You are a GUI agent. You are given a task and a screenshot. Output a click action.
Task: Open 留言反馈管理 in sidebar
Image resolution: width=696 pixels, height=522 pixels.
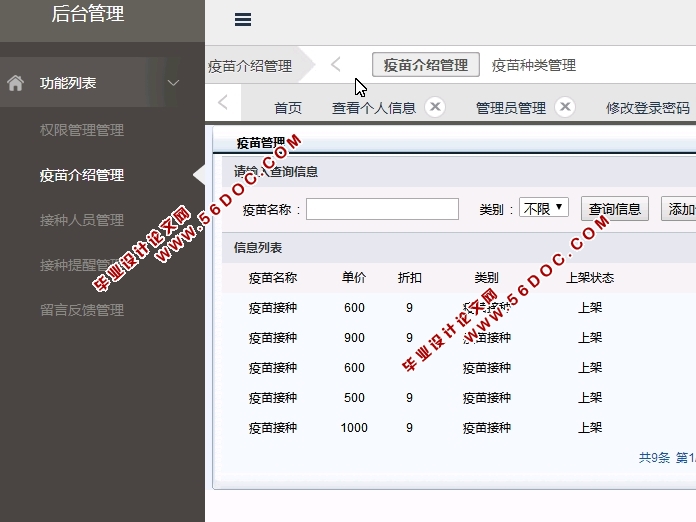(x=82, y=310)
